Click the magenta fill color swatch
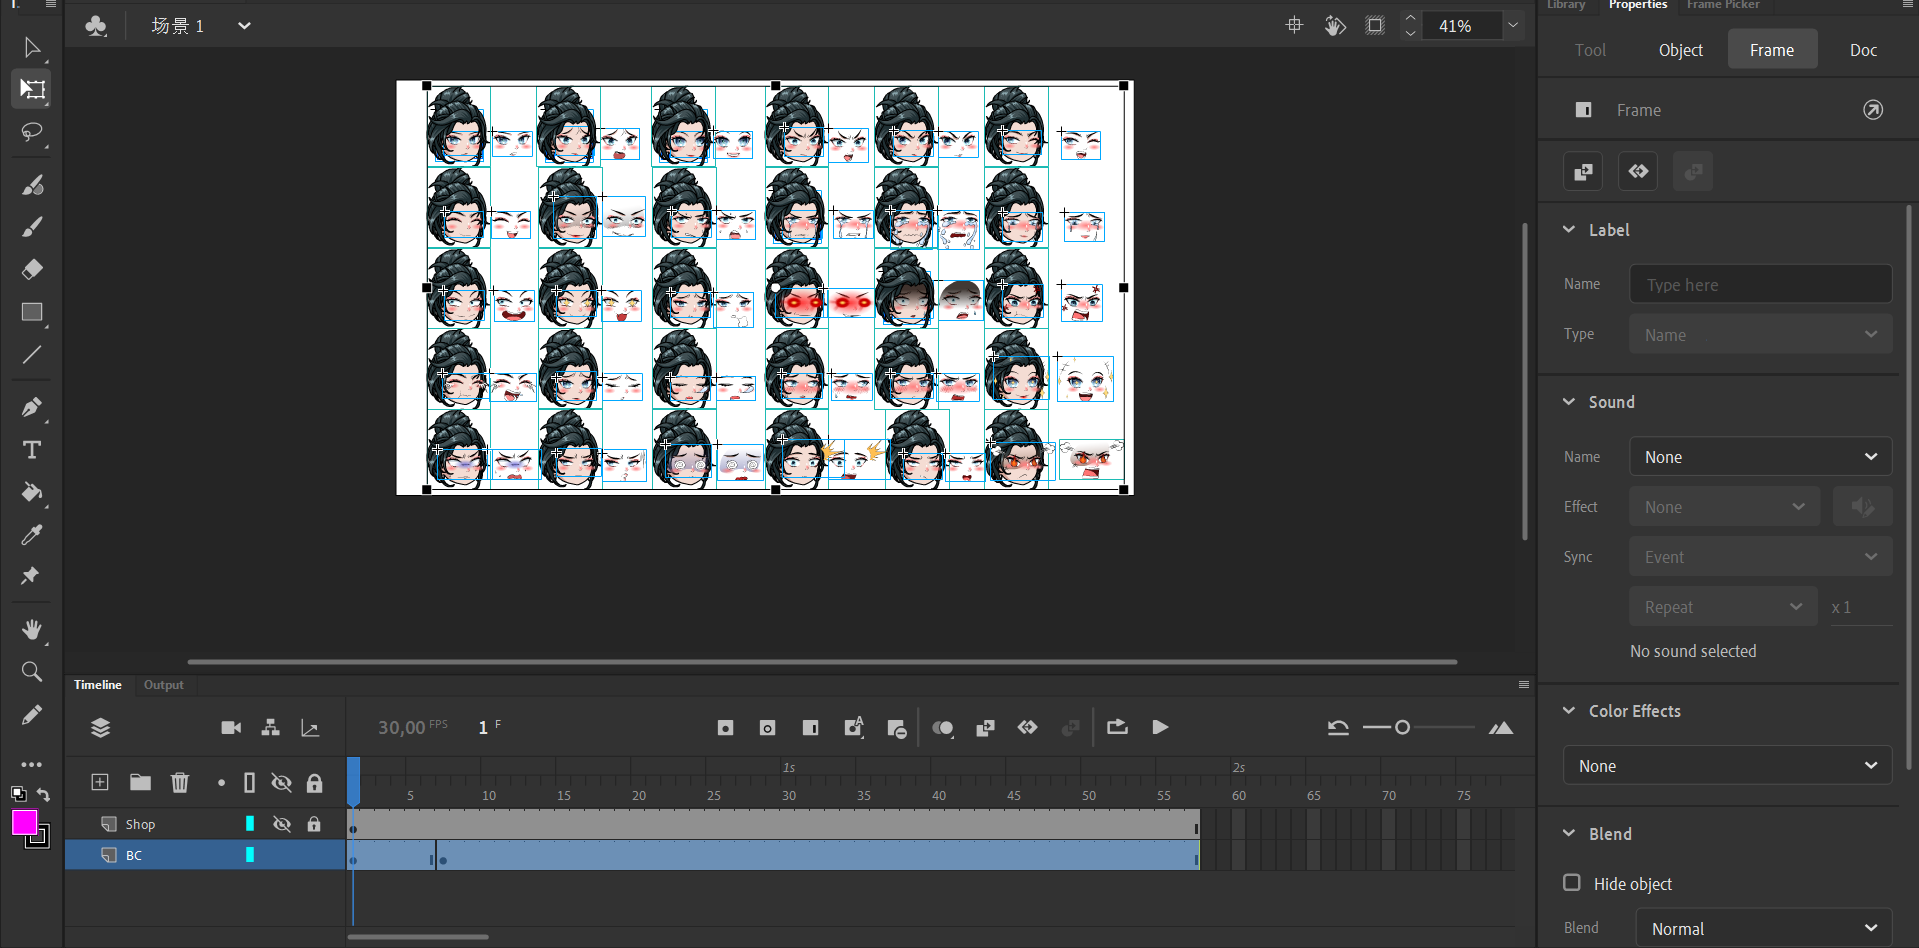 tap(24, 822)
